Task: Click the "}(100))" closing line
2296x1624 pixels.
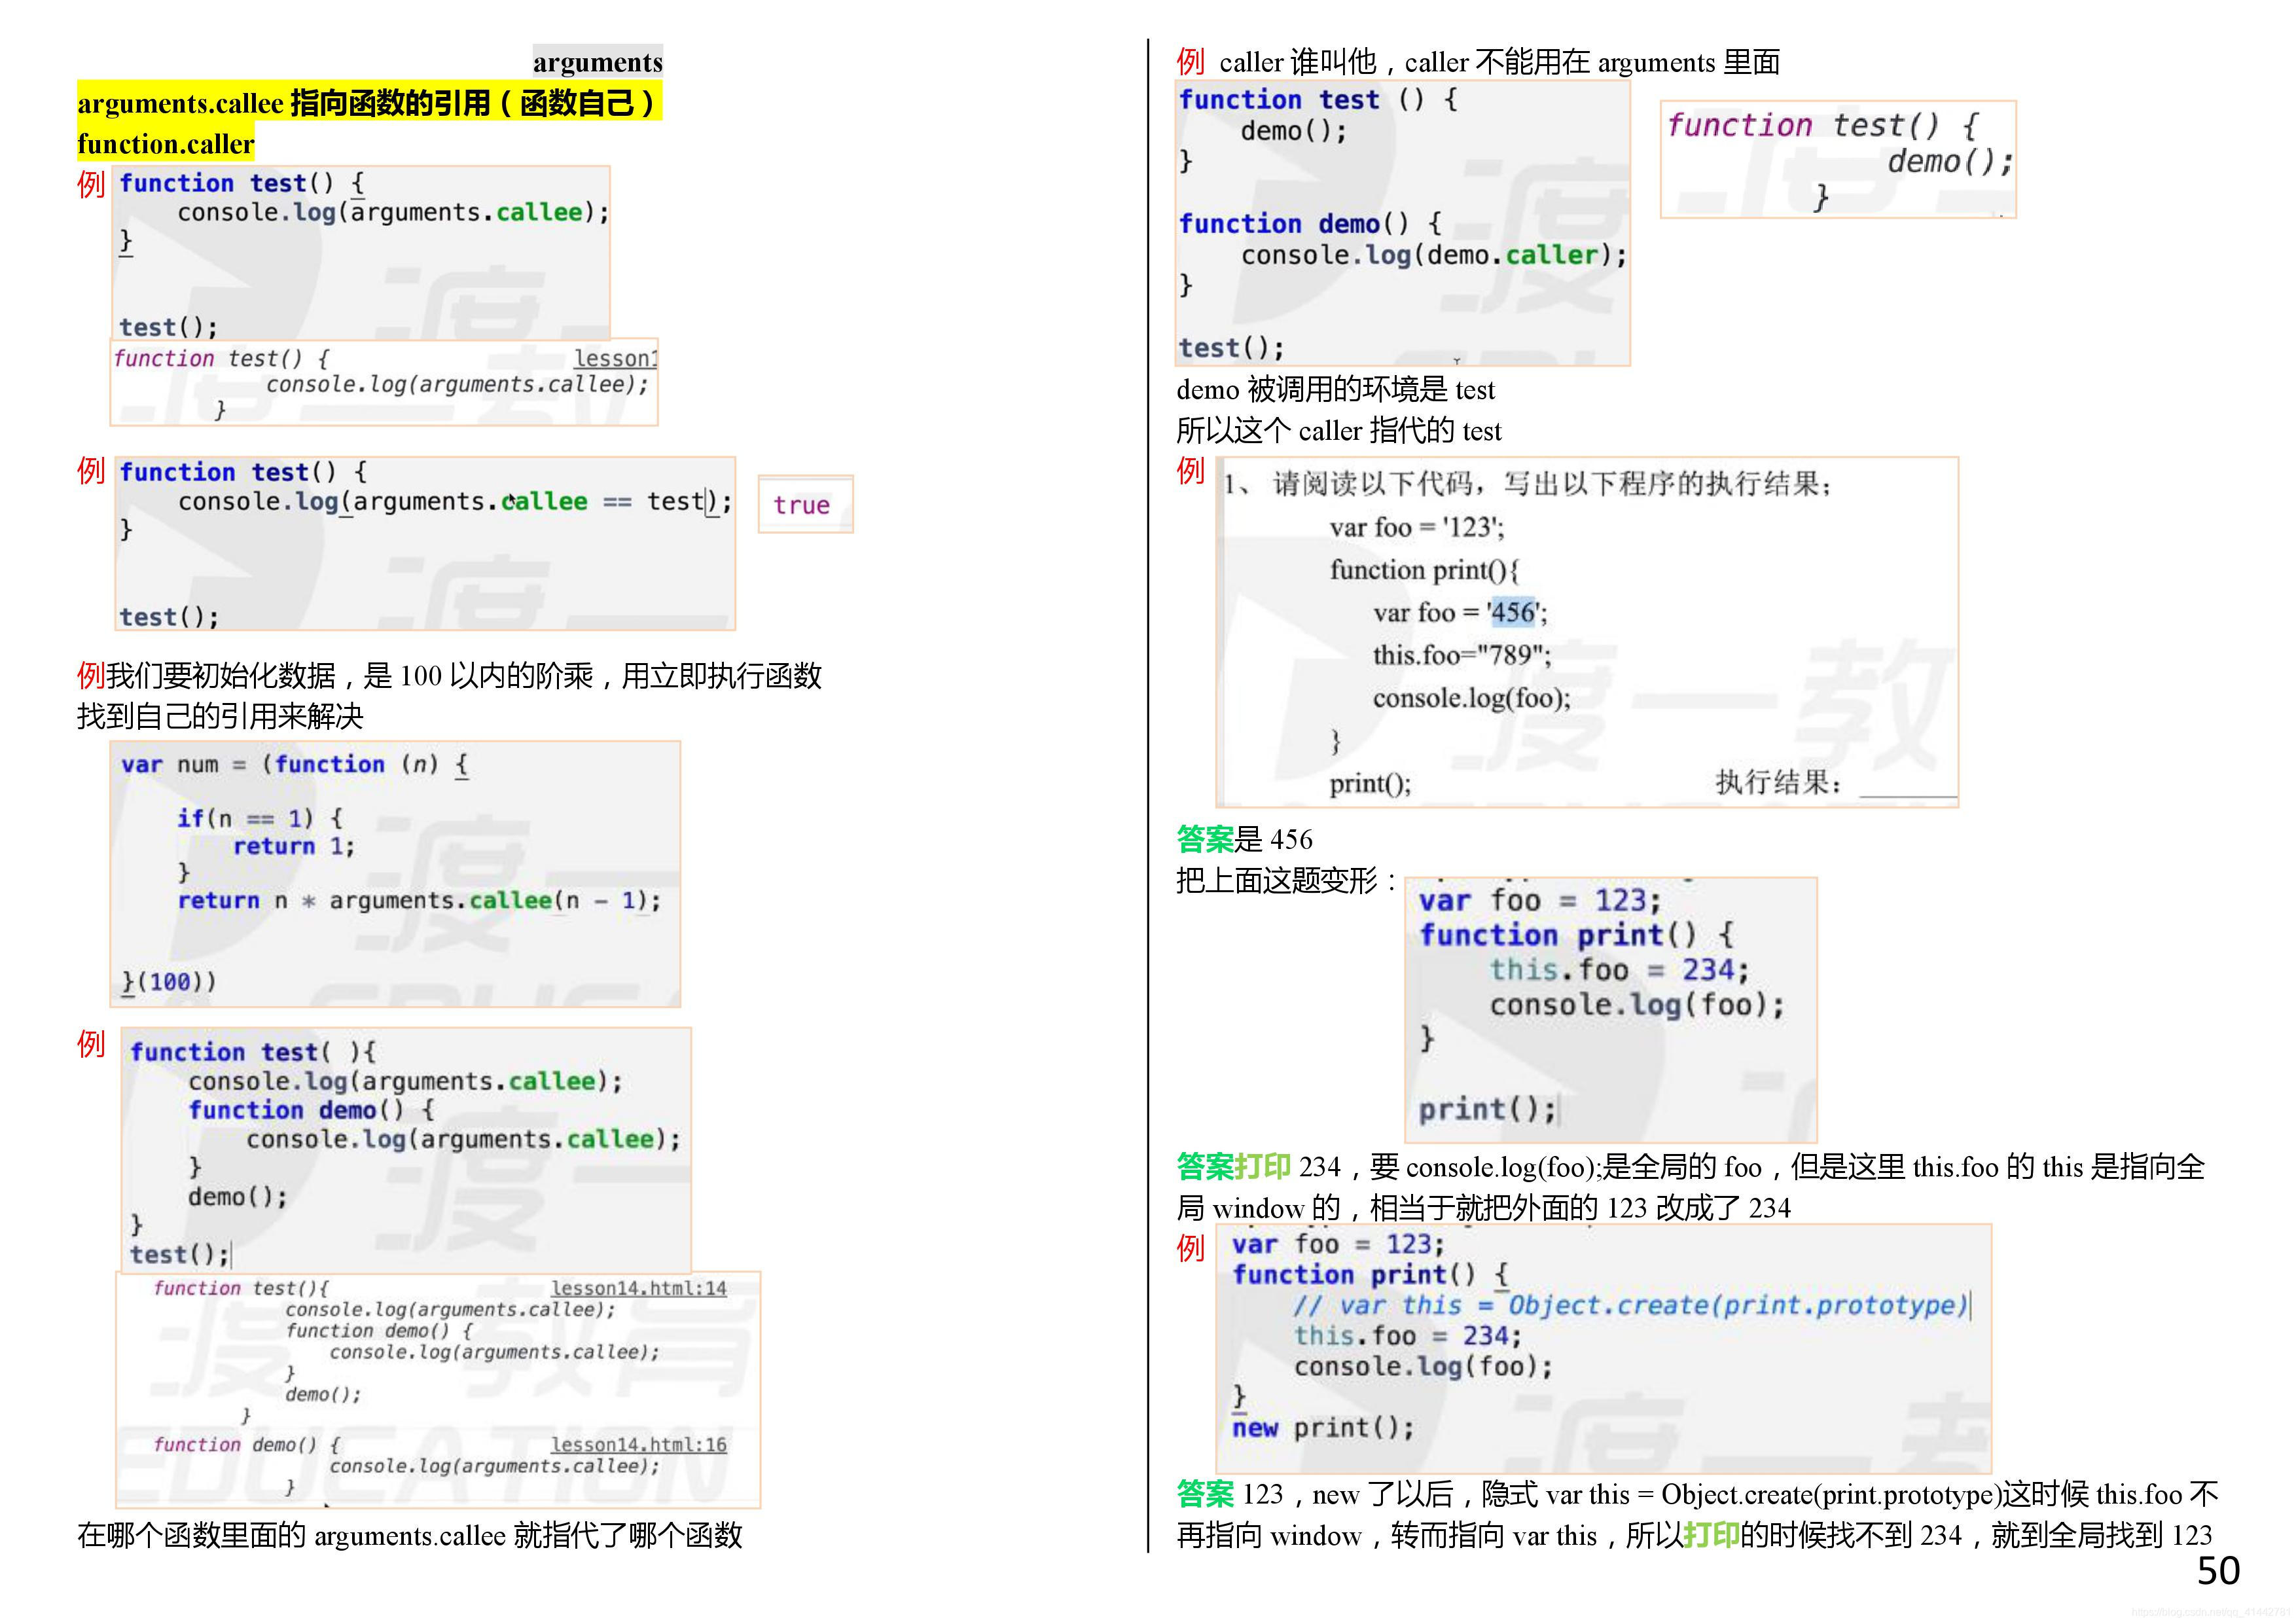Action: pyautogui.click(x=168, y=982)
